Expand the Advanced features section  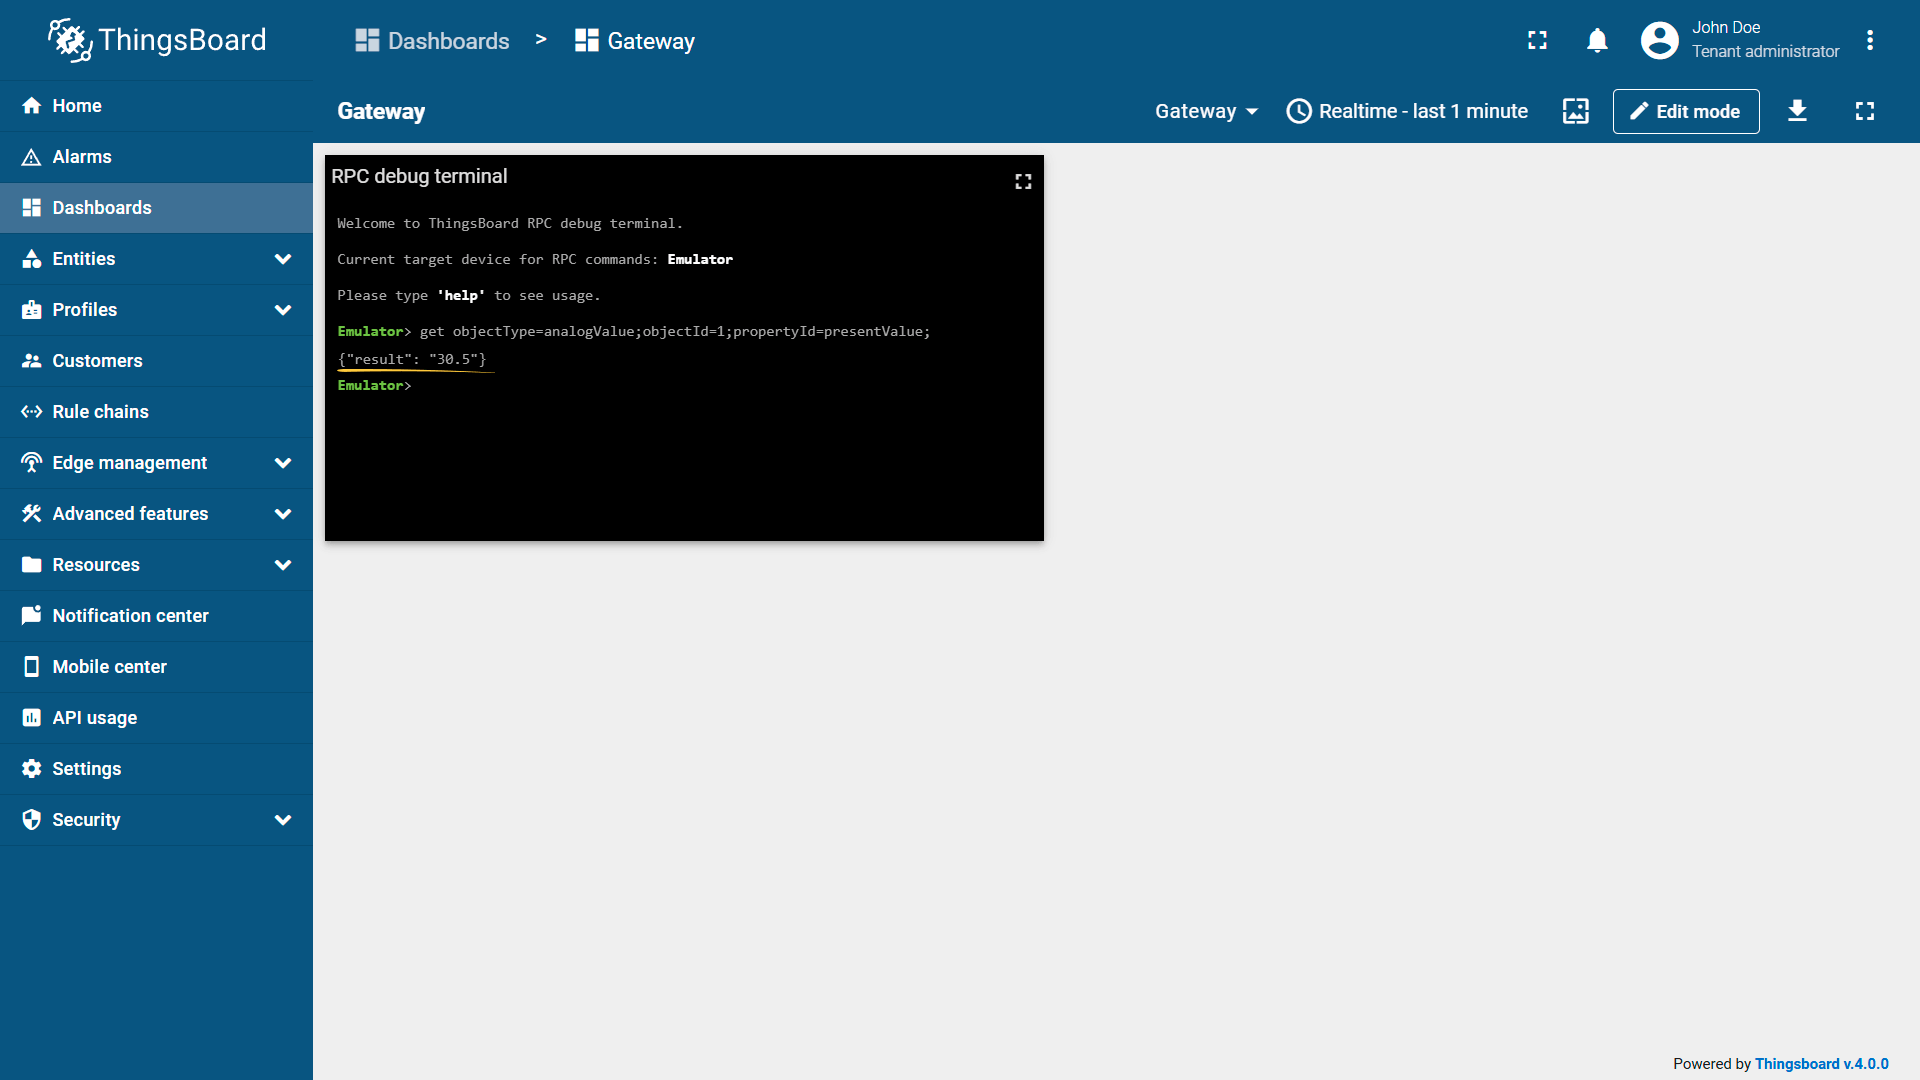pos(283,514)
